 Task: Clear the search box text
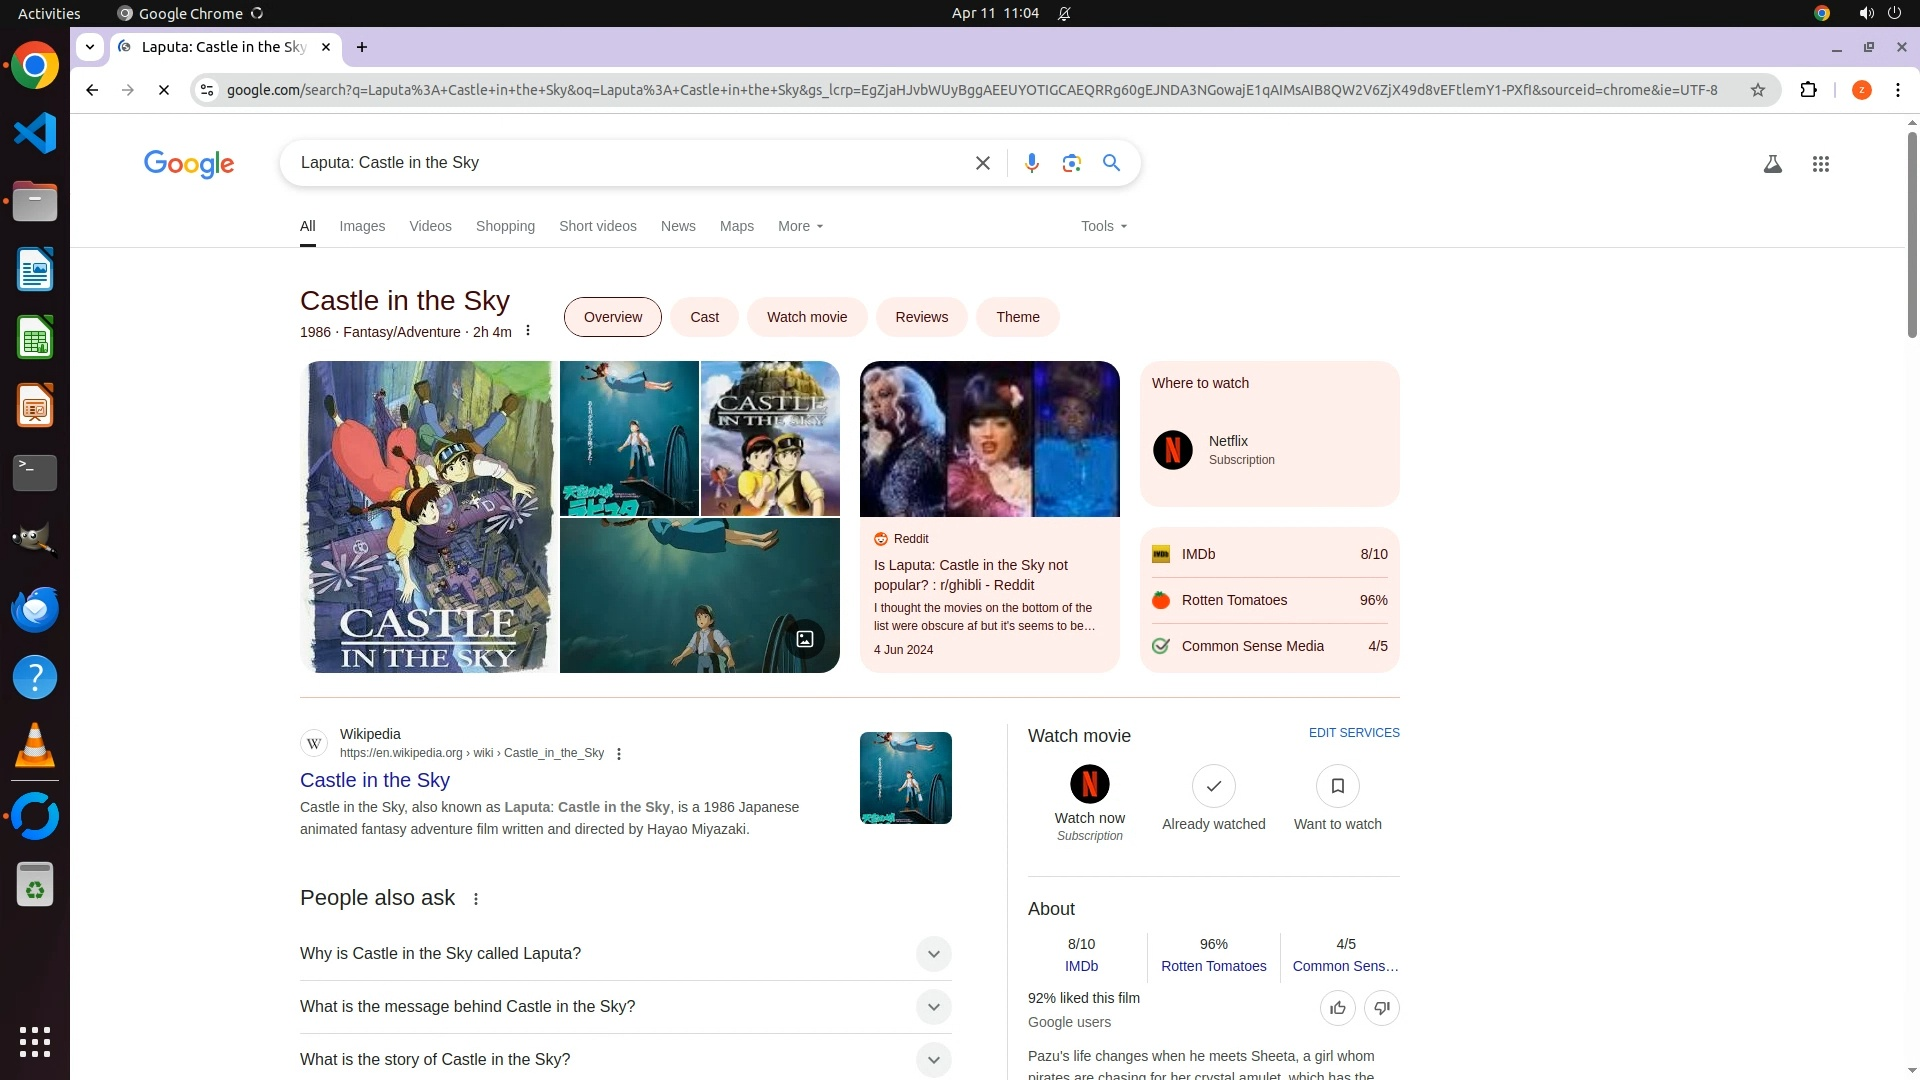pos(982,163)
